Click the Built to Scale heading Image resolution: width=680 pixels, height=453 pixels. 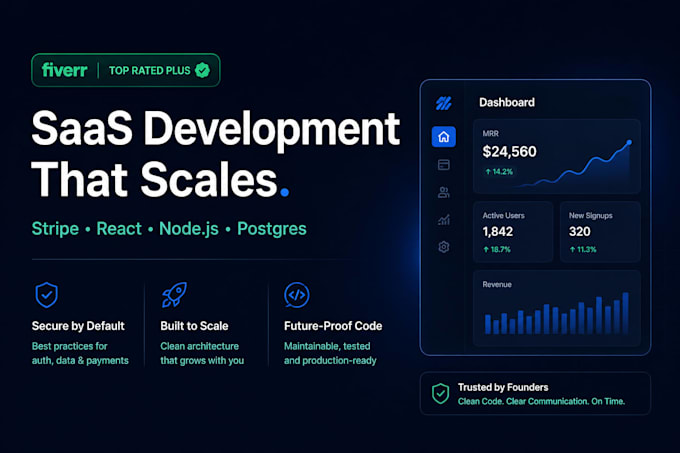(x=194, y=326)
